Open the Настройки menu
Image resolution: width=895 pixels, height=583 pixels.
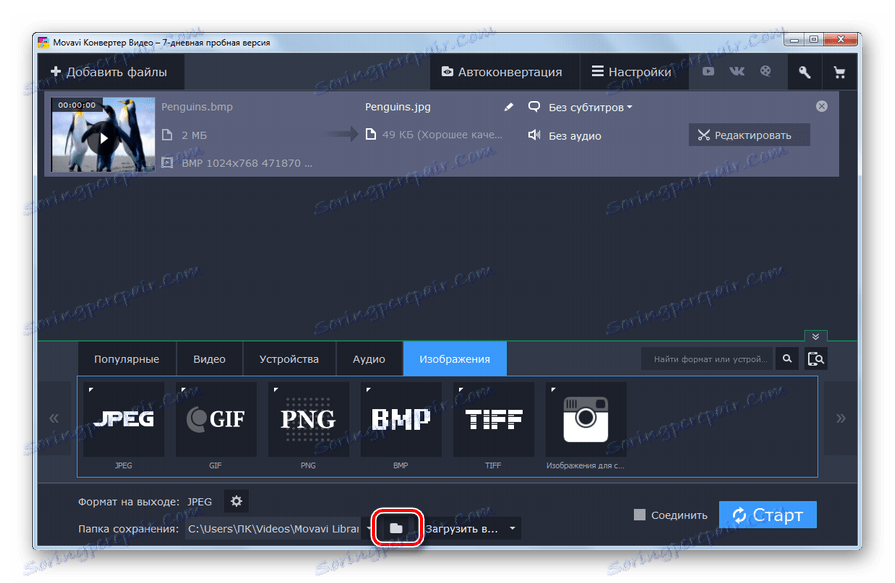click(632, 72)
